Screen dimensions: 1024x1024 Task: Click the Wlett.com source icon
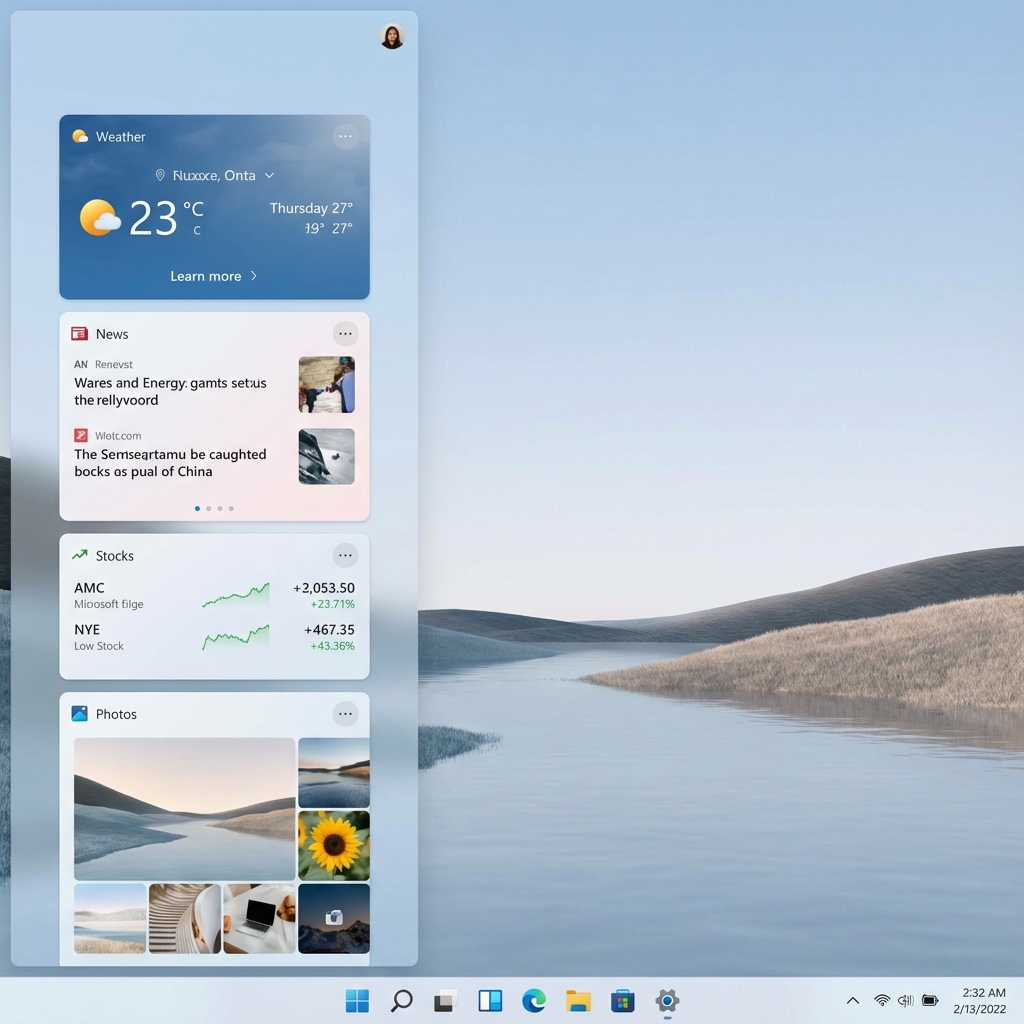pyautogui.click(x=80, y=435)
